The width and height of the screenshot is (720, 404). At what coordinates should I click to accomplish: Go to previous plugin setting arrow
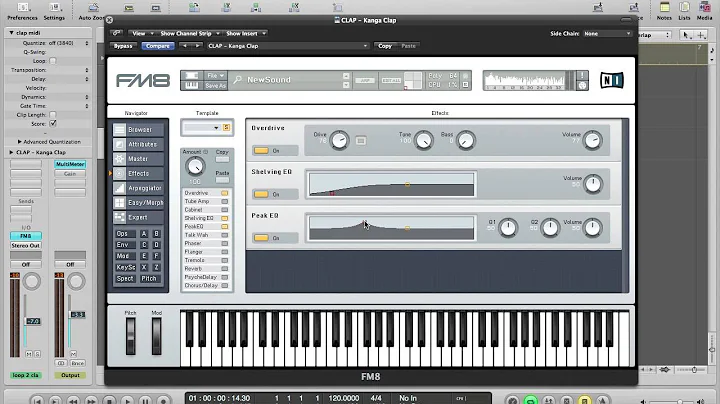point(185,46)
